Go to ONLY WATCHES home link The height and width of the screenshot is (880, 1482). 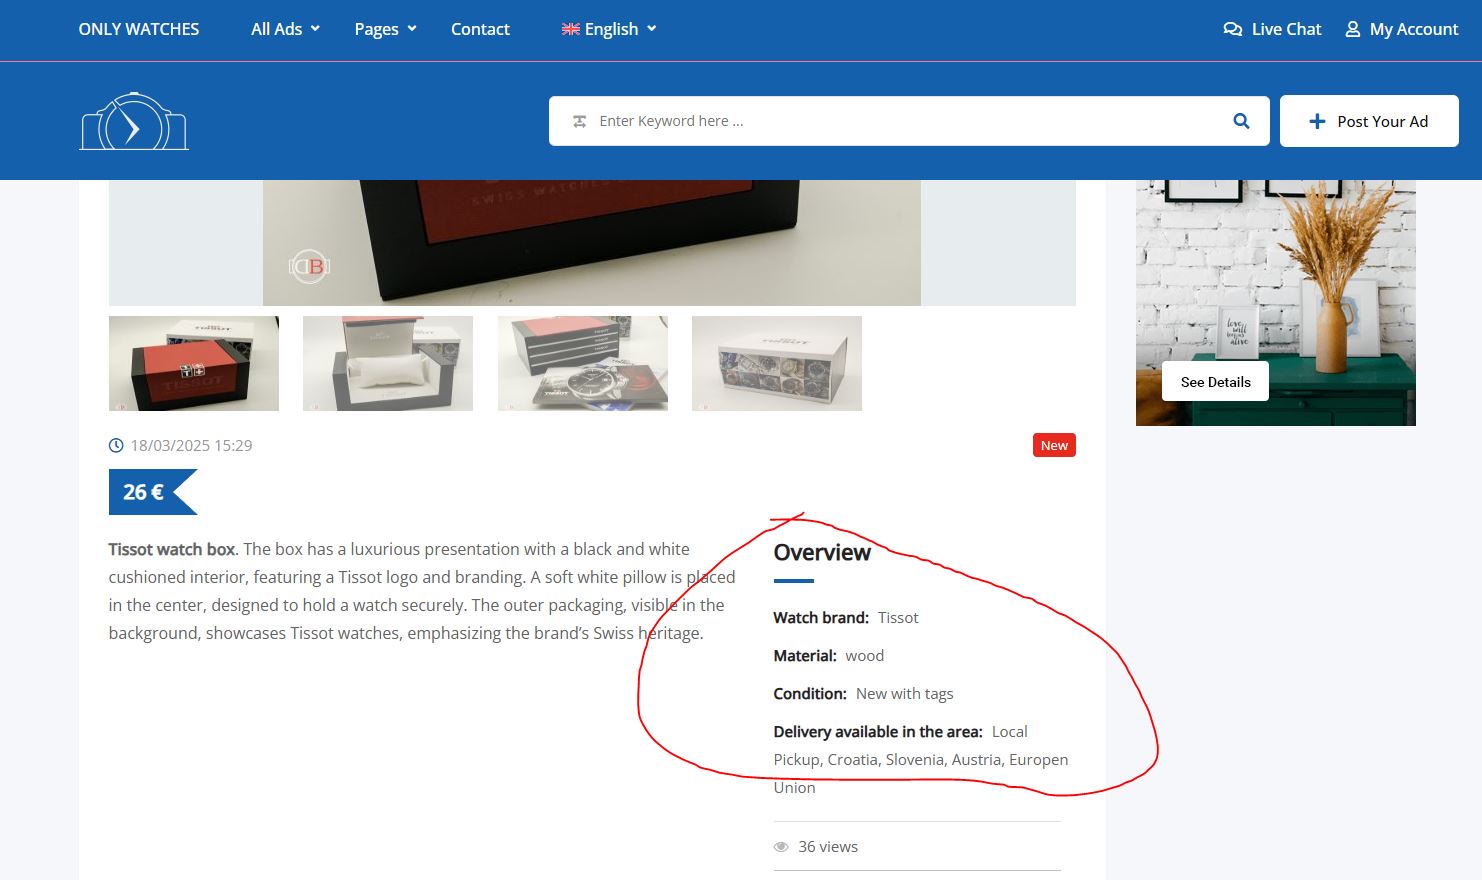[x=139, y=29]
